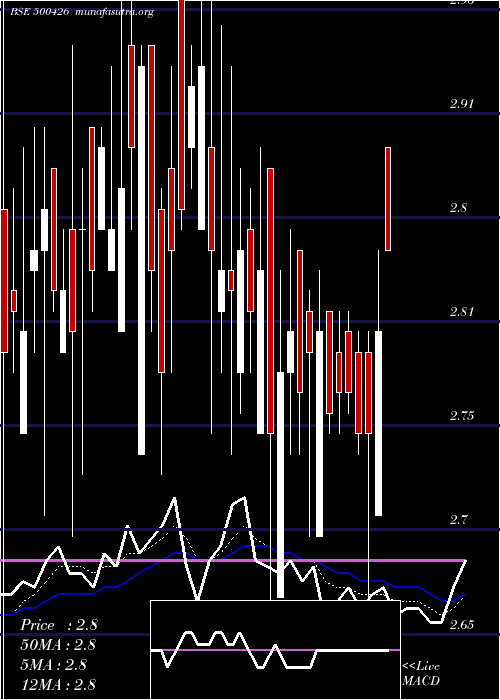Click the 2.75 price axis label
The width and height of the screenshot is (500, 700).
461,416
